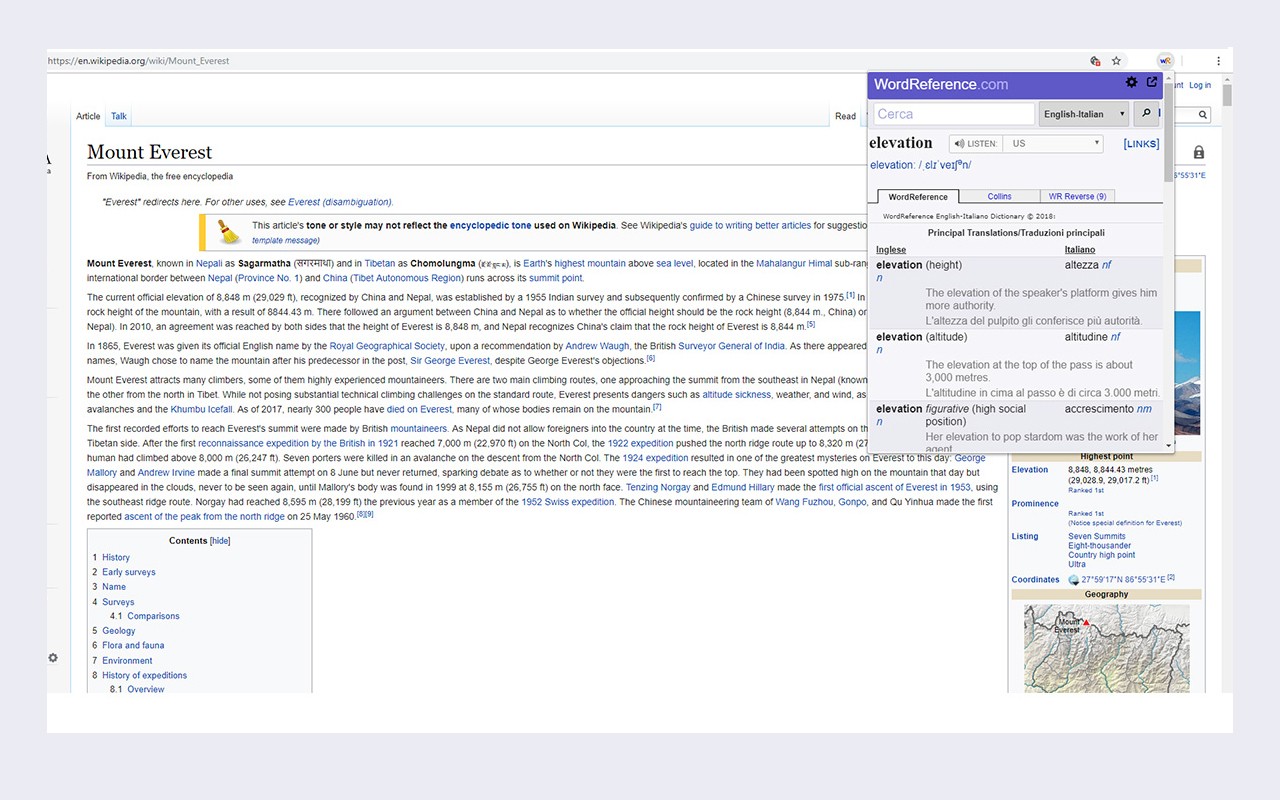Click the [LINKS] link in the popup

tap(1141, 144)
